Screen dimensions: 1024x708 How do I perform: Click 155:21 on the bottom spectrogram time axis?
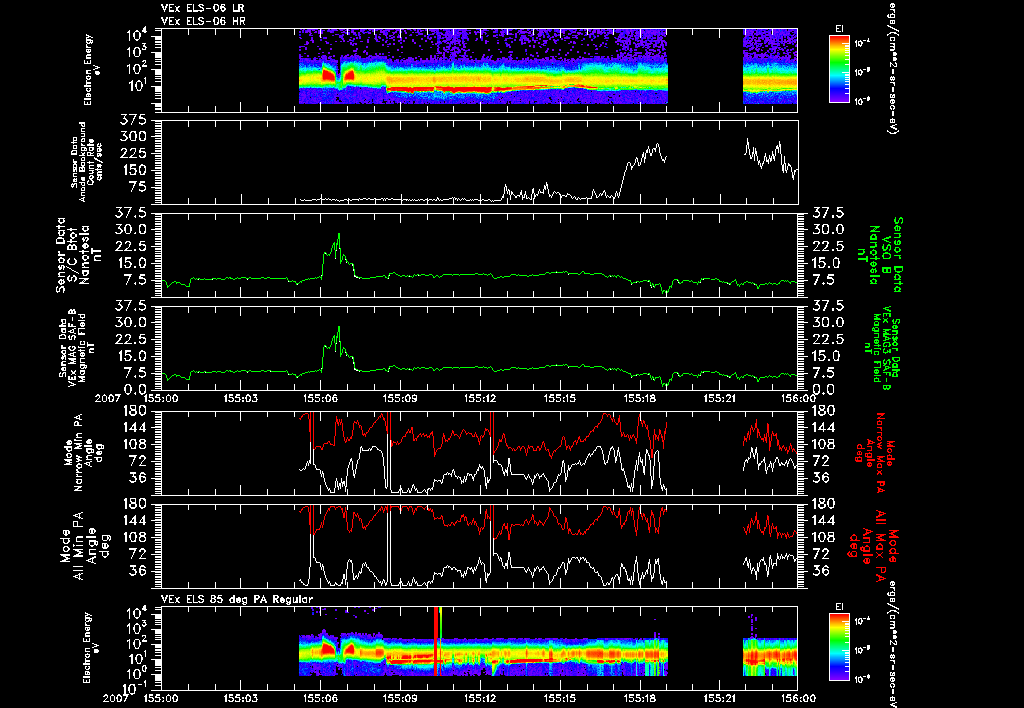[720, 698]
